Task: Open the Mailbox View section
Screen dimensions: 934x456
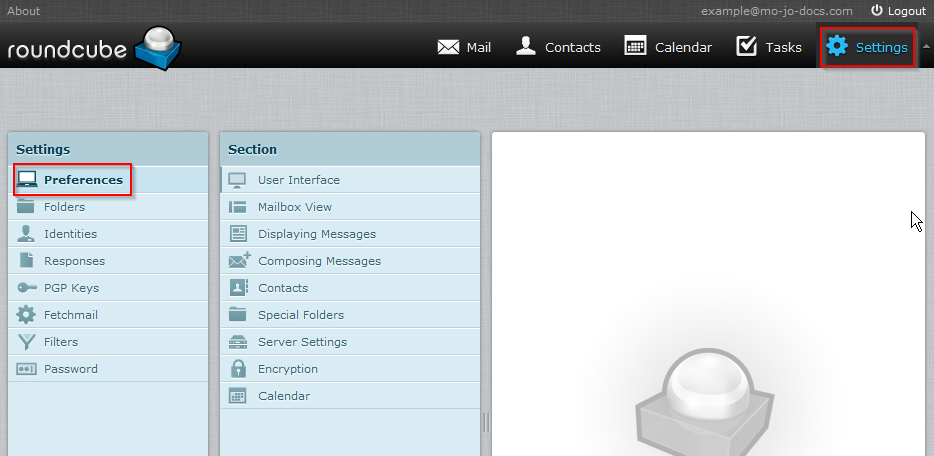Action: click(x=294, y=207)
